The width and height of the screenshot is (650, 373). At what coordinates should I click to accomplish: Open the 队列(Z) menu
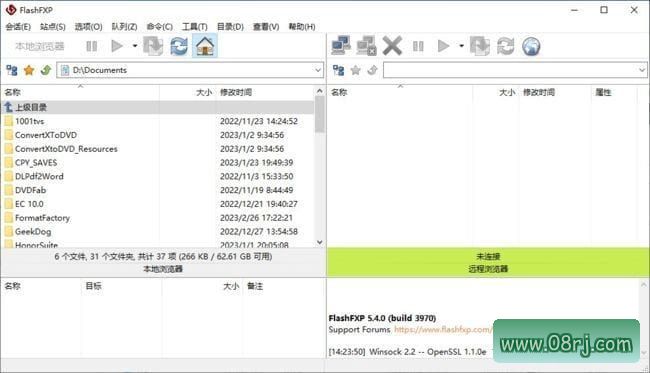(124, 27)
